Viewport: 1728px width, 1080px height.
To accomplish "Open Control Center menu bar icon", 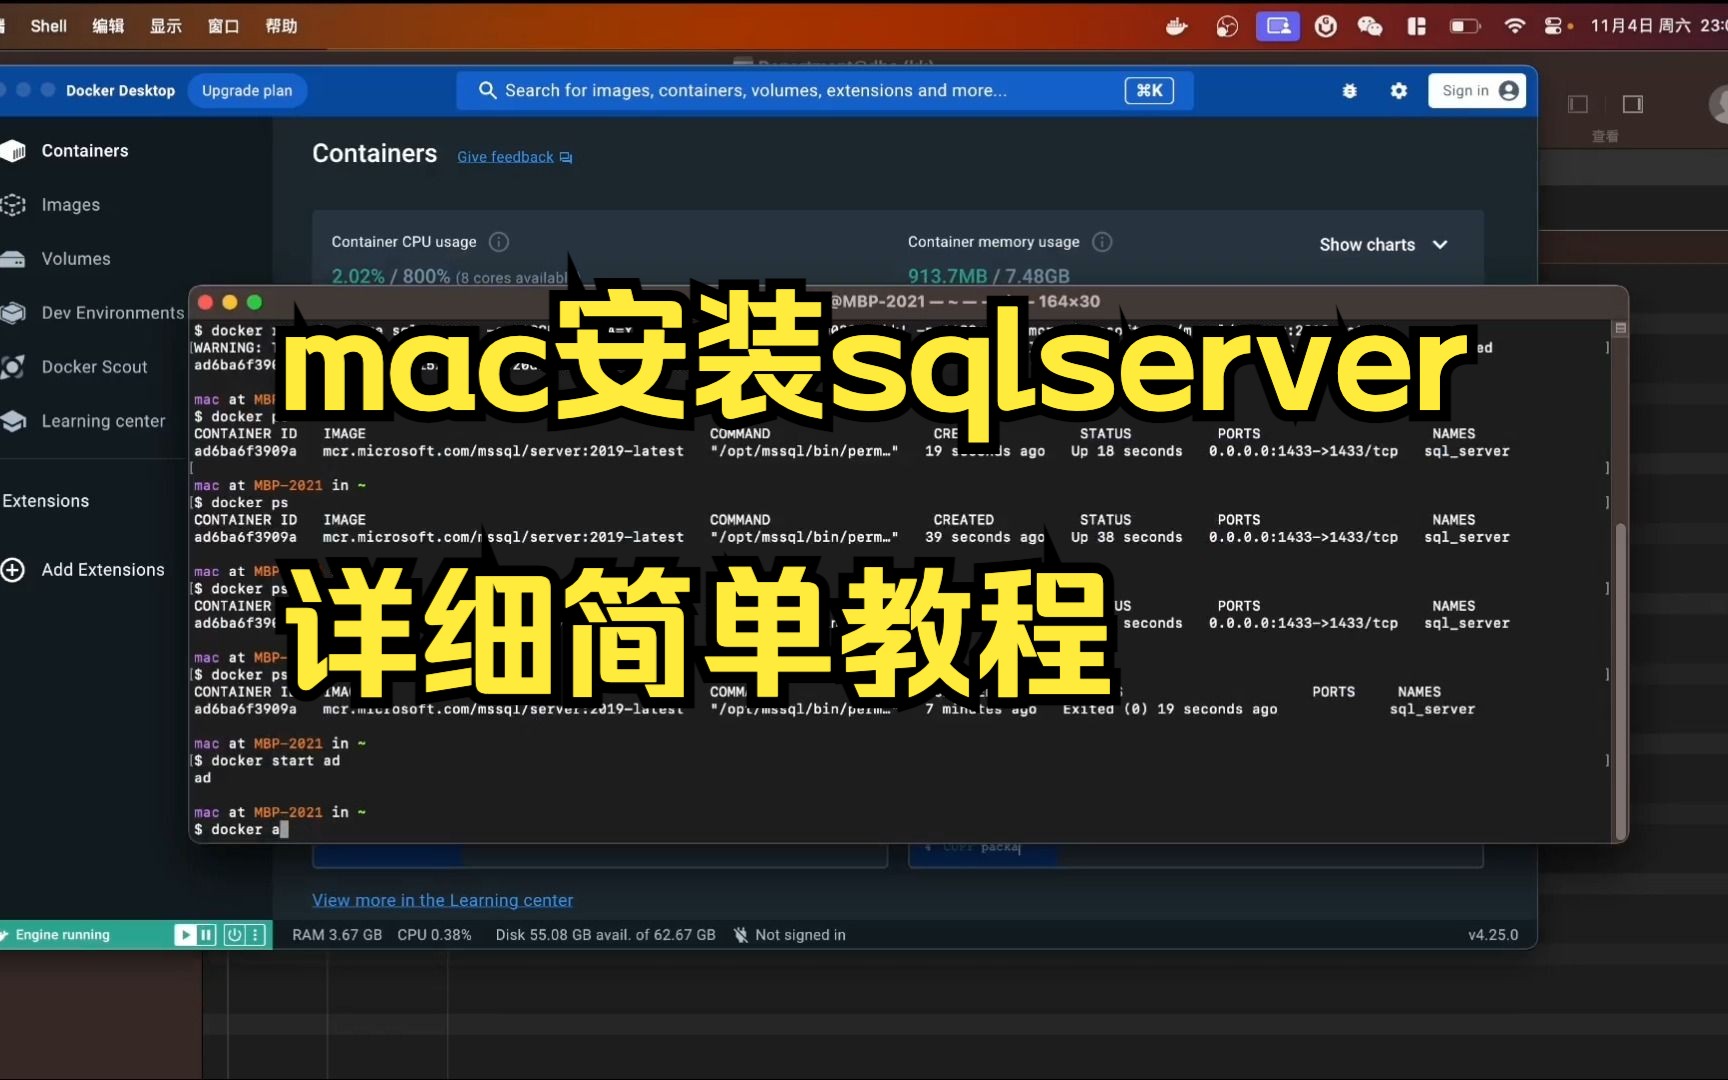I will [1554, 27].
